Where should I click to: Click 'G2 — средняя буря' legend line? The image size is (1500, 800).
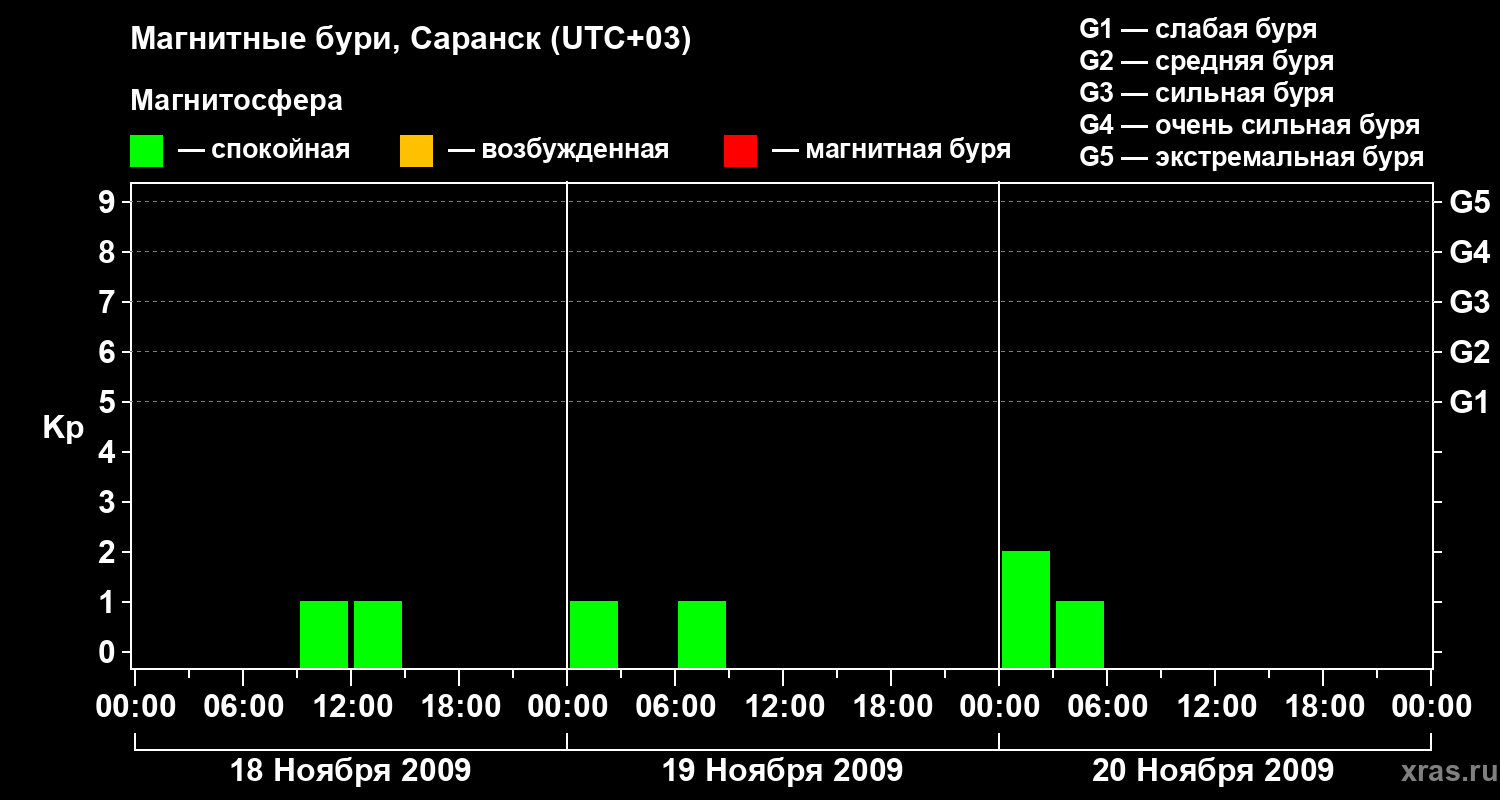click(x=1207, y=61)
